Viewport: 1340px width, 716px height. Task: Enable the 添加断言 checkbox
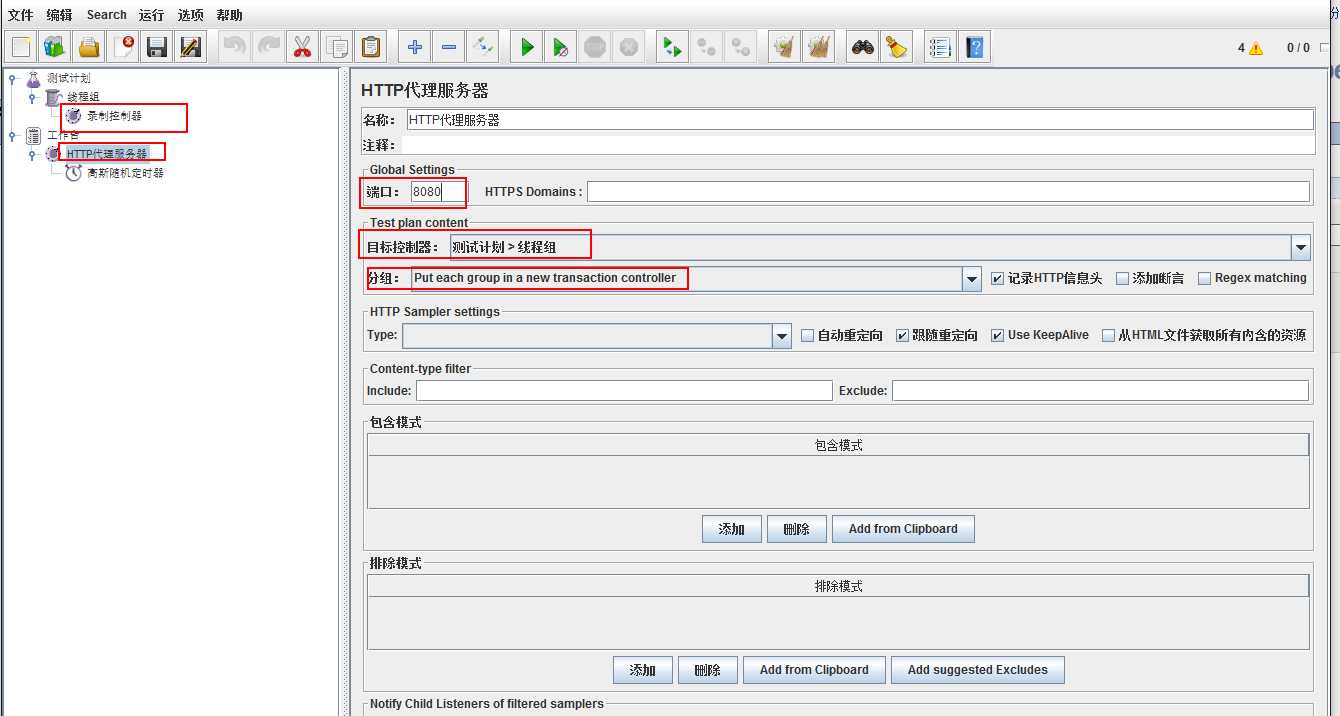[x=1122, y=279]
